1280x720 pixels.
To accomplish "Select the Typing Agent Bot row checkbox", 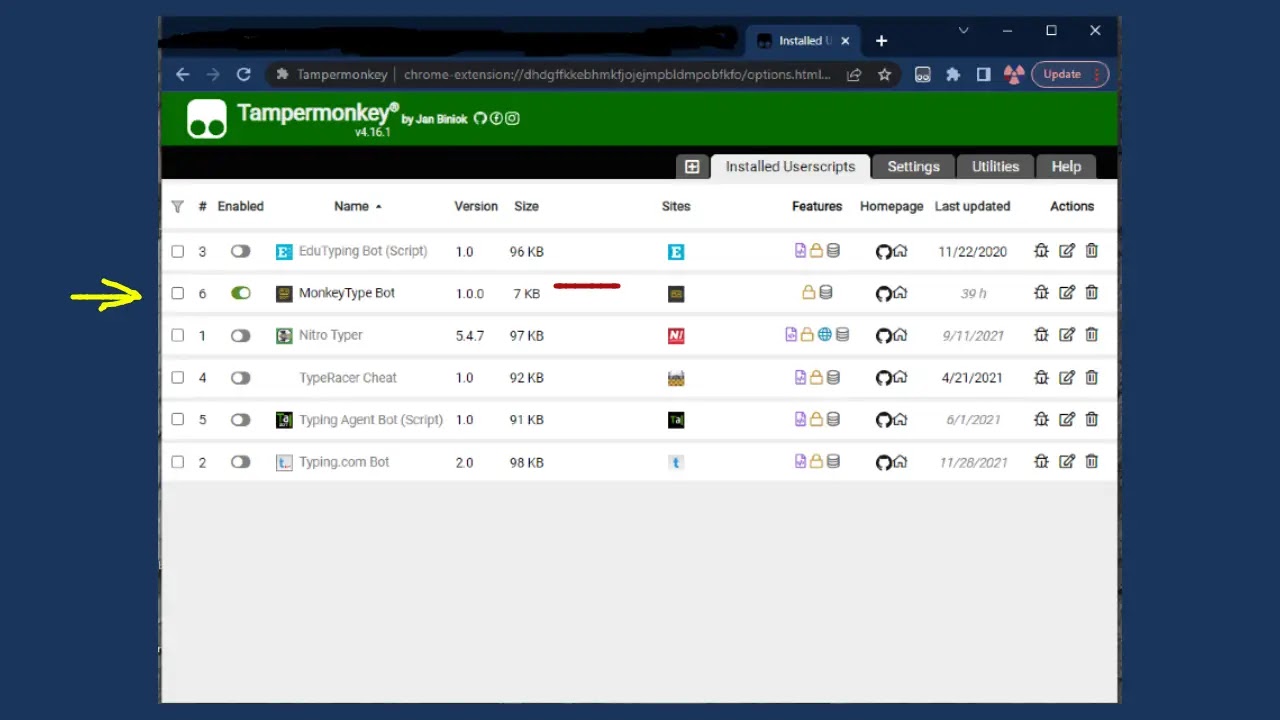I will click(177, 419).
